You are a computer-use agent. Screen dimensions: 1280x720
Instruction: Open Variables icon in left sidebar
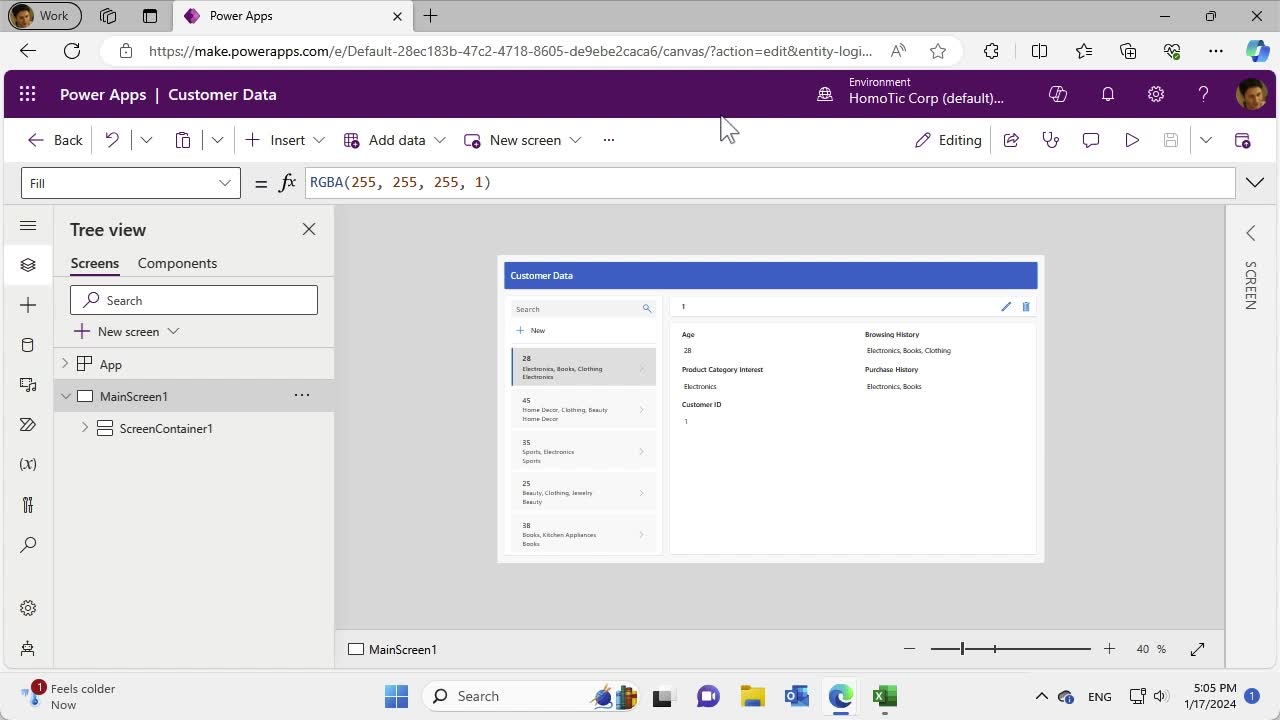28,464
